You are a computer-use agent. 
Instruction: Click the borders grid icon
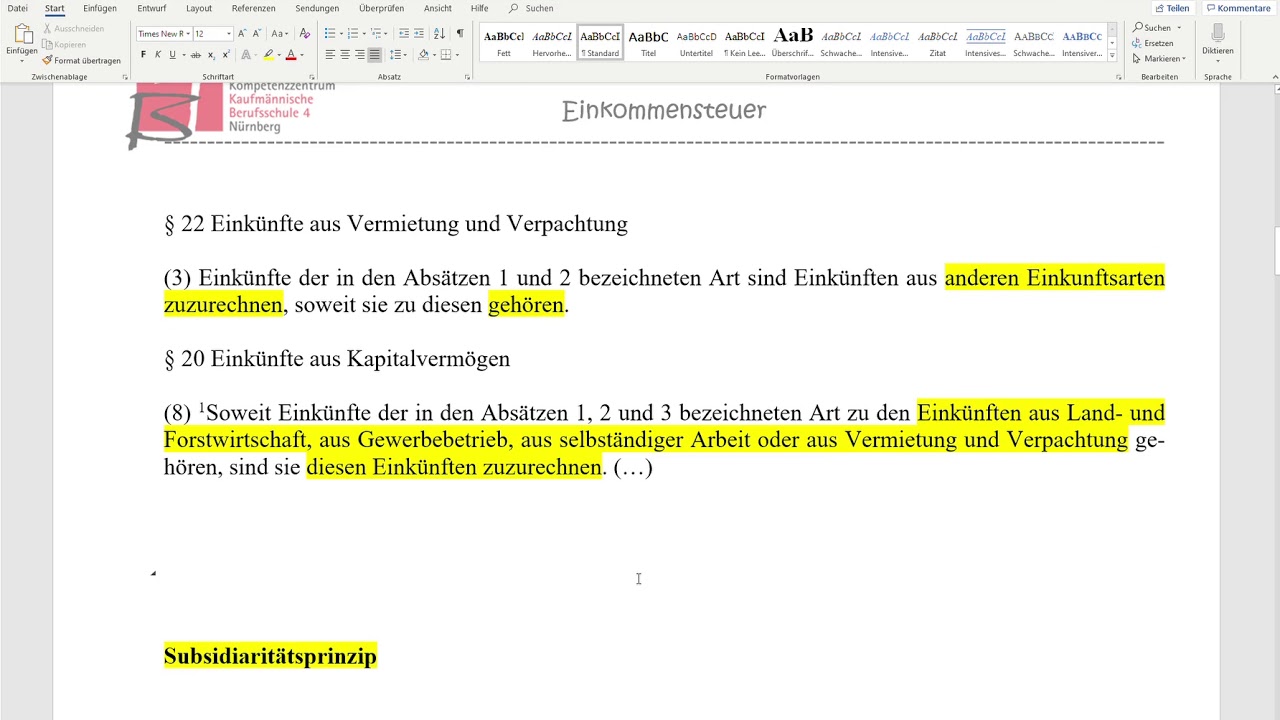pos(446,55)
